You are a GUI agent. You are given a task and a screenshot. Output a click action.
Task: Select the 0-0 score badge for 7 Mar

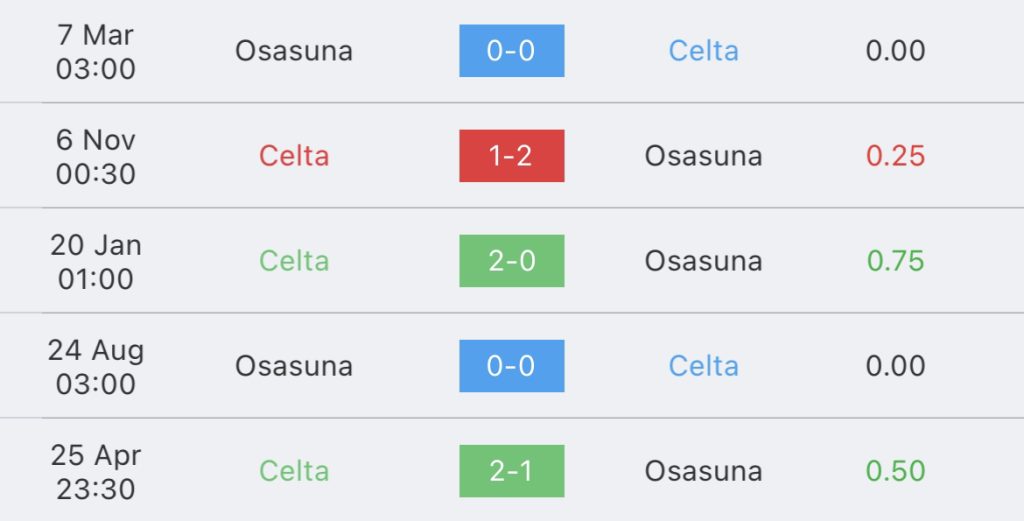(x=511, y=51)
